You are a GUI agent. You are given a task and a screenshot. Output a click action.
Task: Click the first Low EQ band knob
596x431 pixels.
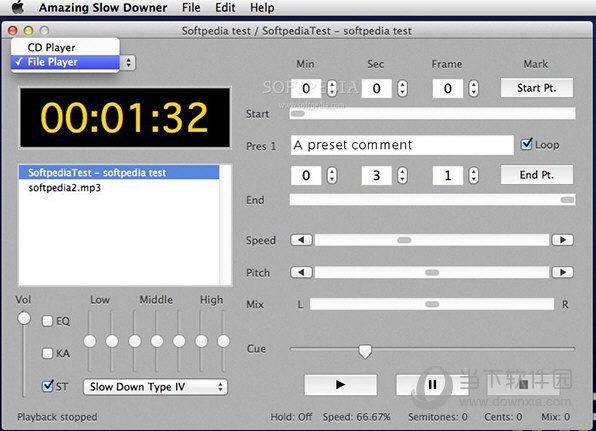[90, 341]
